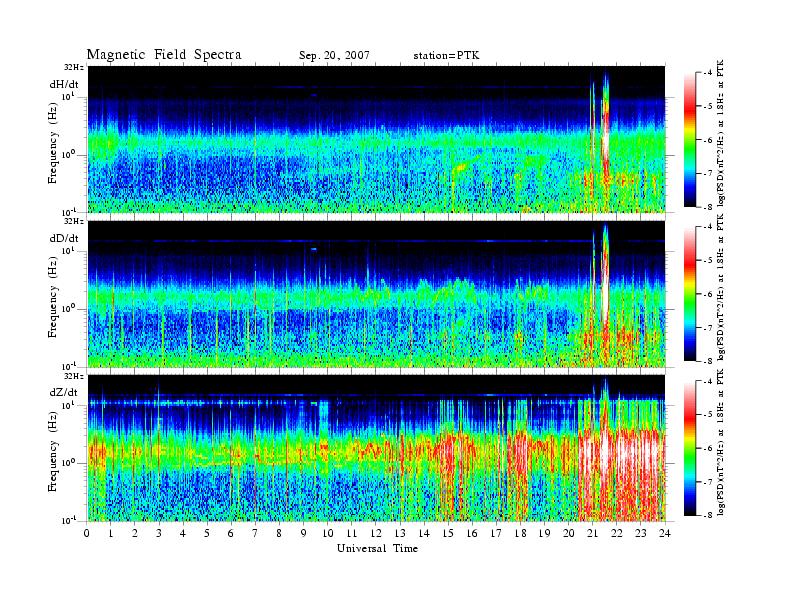This screenshot has height=612, width=792.
Task: Click the 'station=PTK' label
Action: (446, 56)
